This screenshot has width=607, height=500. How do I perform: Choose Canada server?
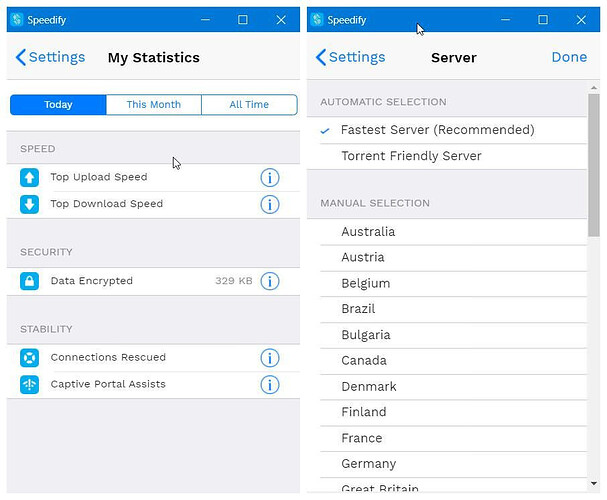click(447, 361)
